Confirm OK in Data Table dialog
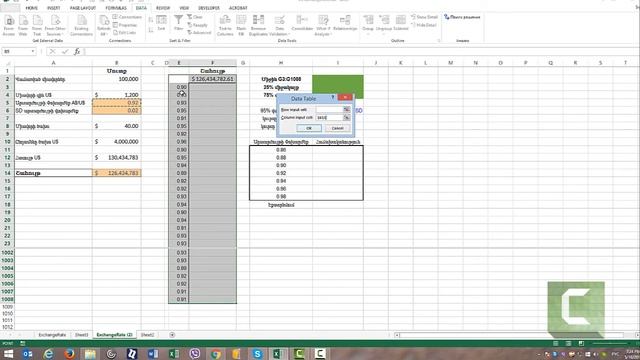Image resolution: width=640 pixels, height=360 pixels. point(309,128)
